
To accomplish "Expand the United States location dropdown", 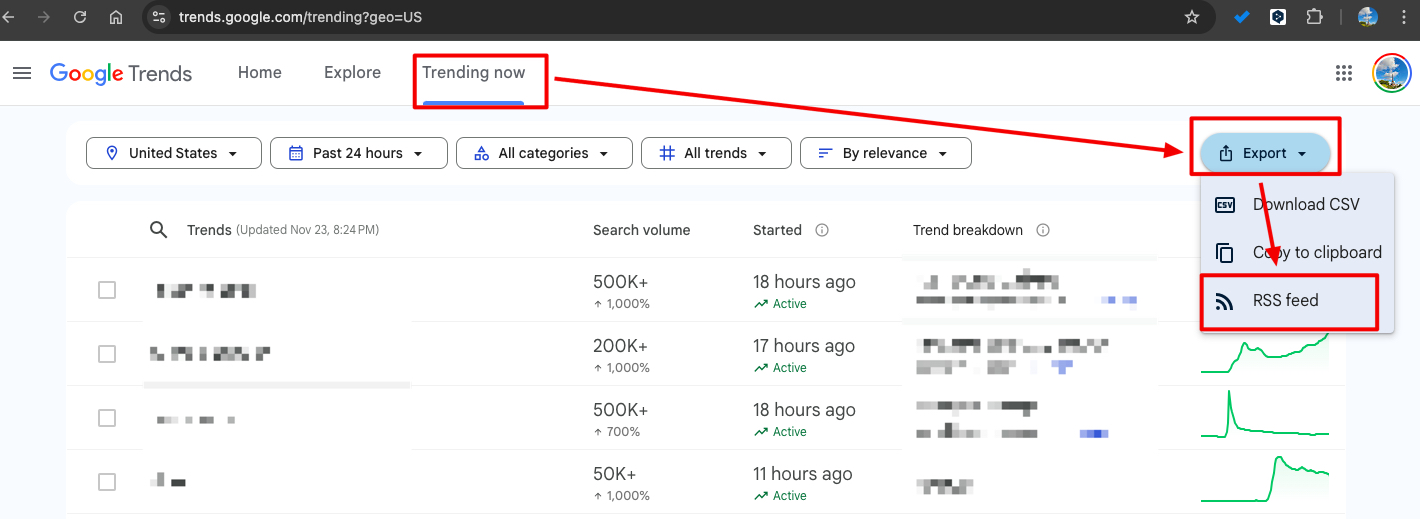I will [x=173, y=153].
